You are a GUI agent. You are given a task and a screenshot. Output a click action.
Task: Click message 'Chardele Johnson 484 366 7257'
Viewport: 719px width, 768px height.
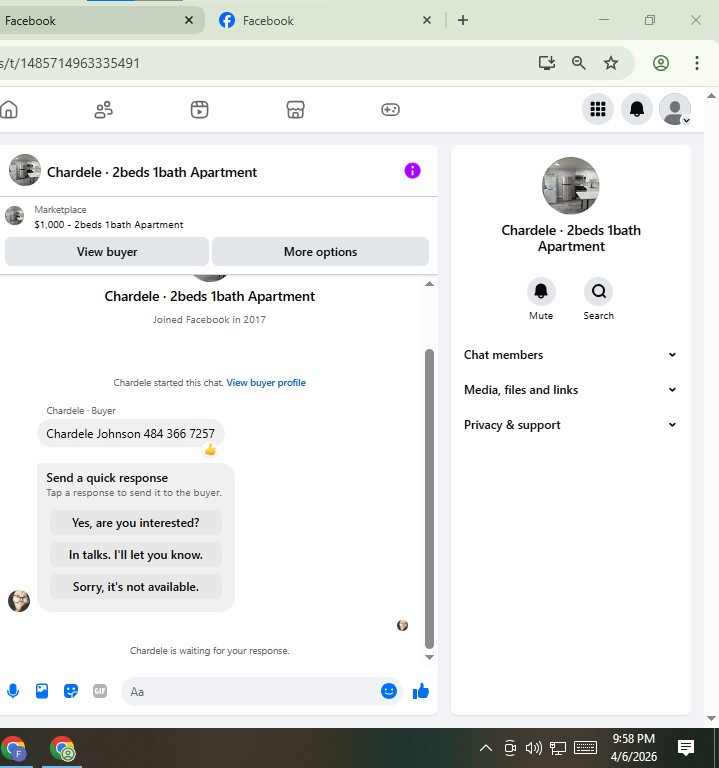[130, 433]
